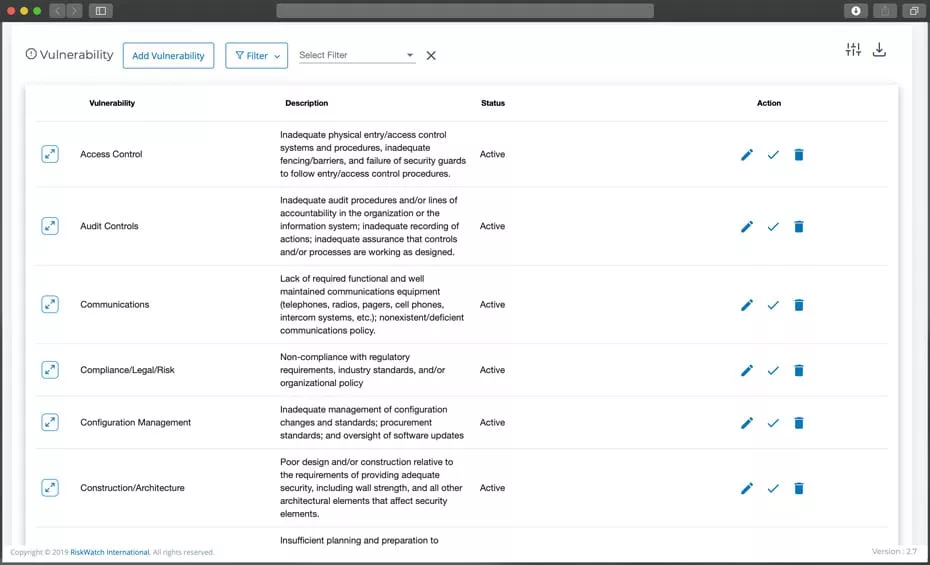
Task: Select the Audit Controls name cell
Action: coord(109,226)
